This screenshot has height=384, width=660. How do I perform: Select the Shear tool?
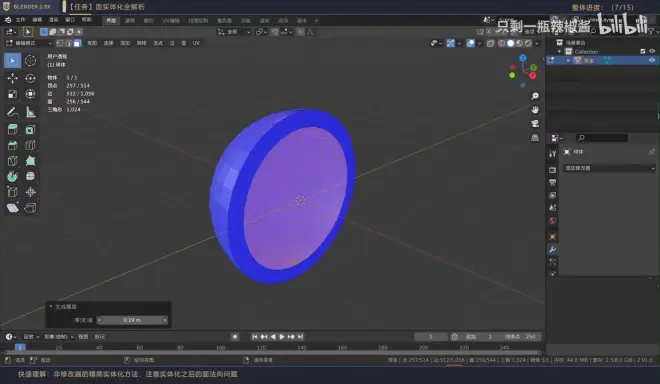click(13, 208)
